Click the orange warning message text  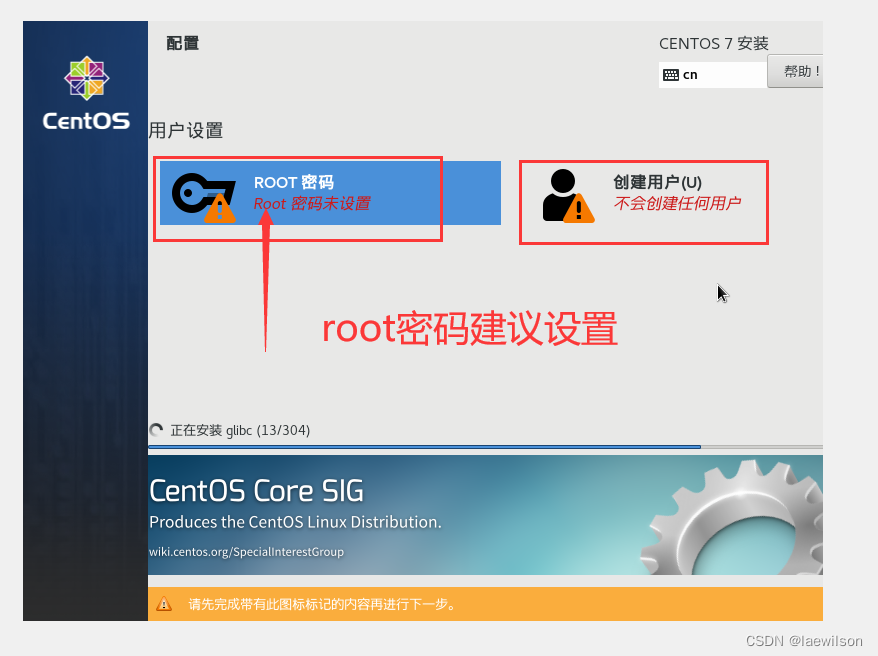click(x=323, y=605)
